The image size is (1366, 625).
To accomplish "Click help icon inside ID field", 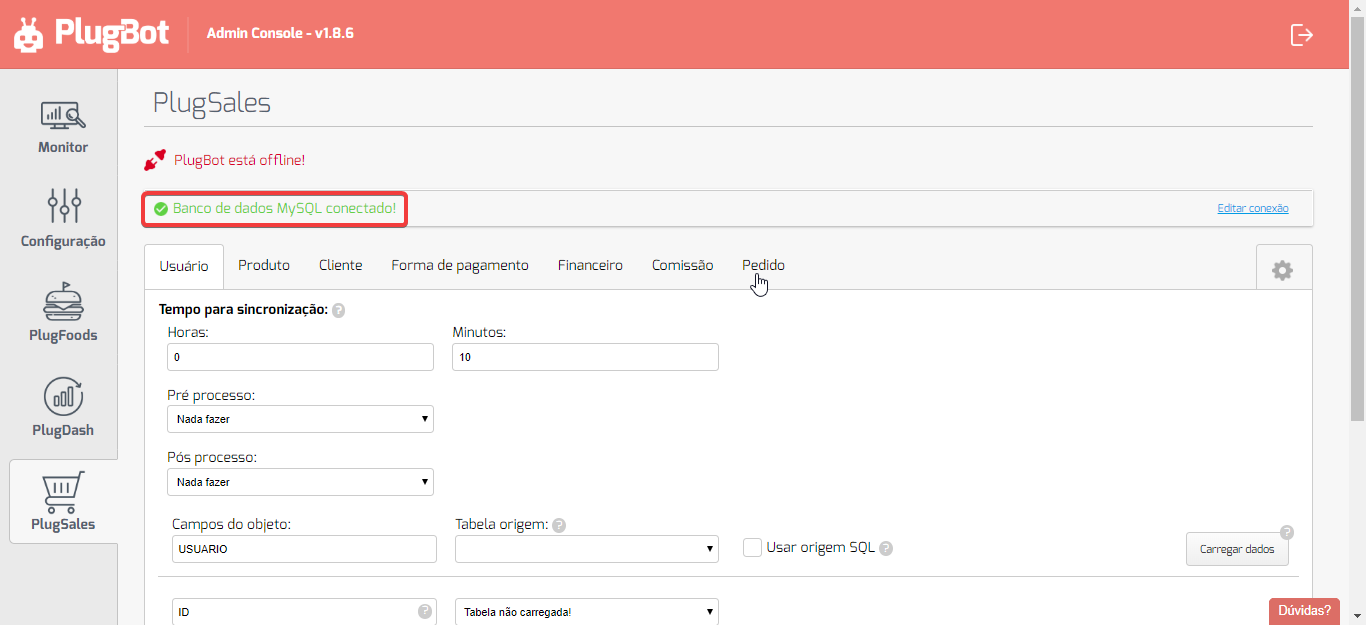I will click(x=425, y=611).
